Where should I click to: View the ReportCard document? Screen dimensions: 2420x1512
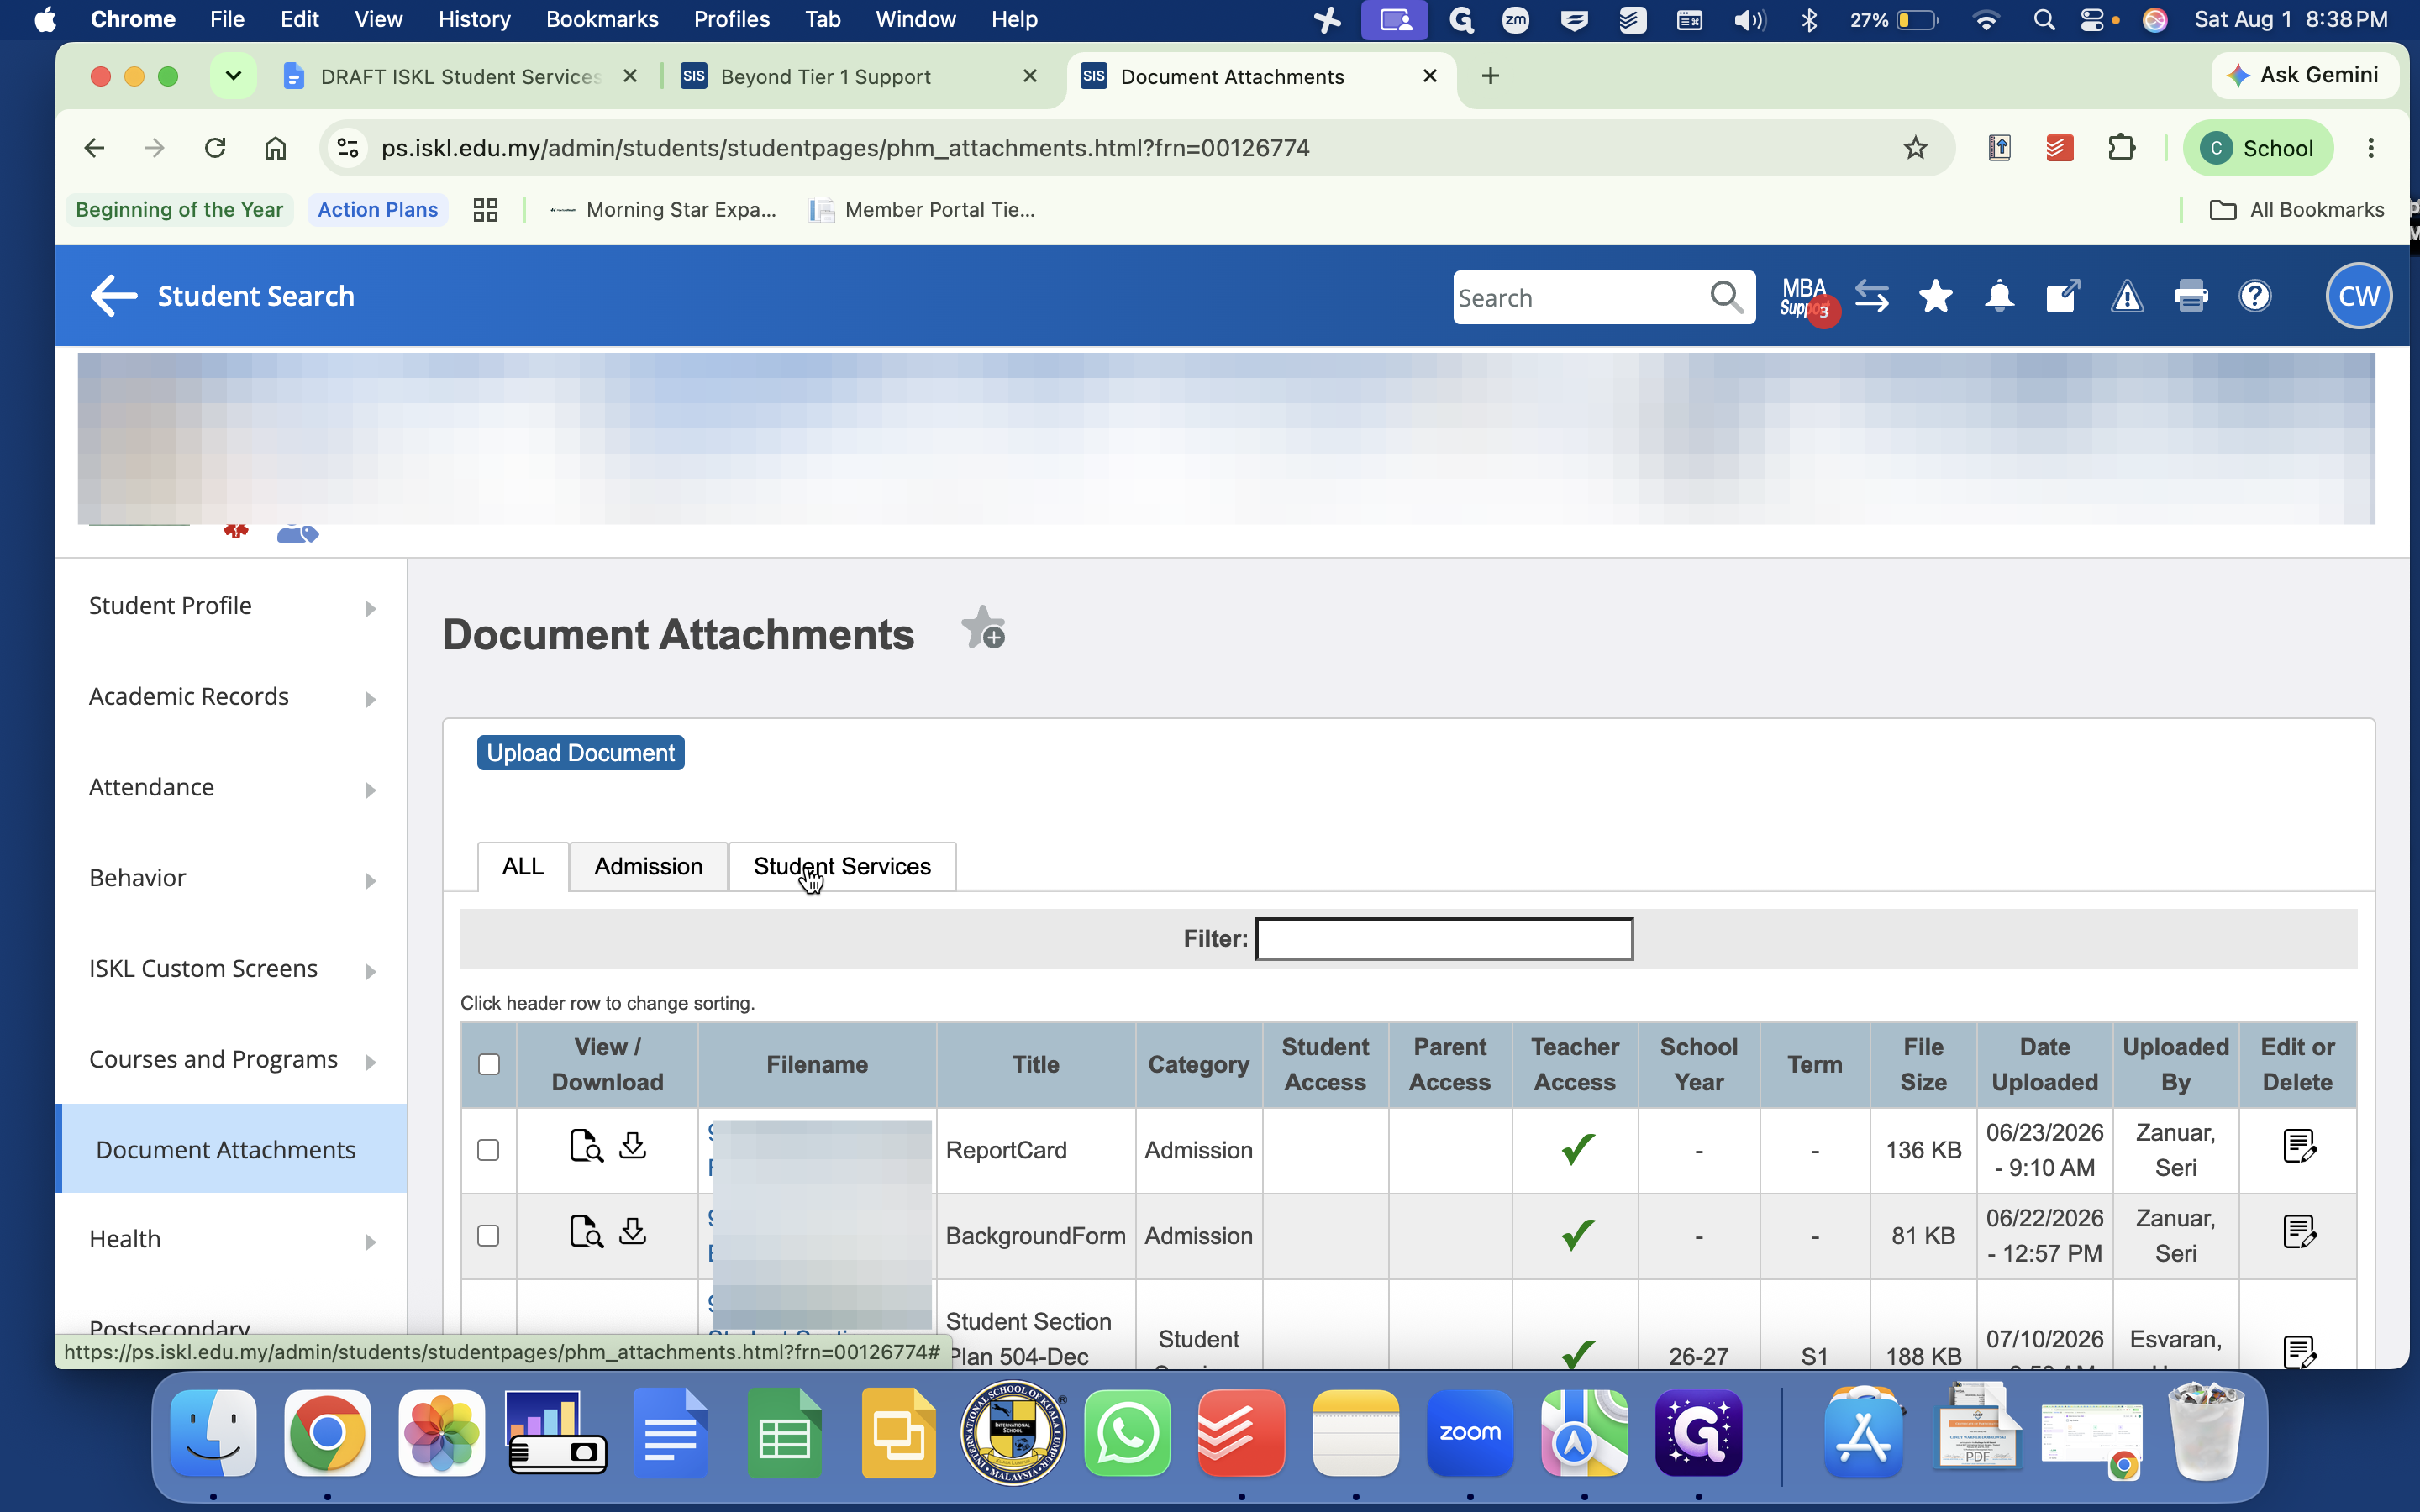click(586, 1146)
